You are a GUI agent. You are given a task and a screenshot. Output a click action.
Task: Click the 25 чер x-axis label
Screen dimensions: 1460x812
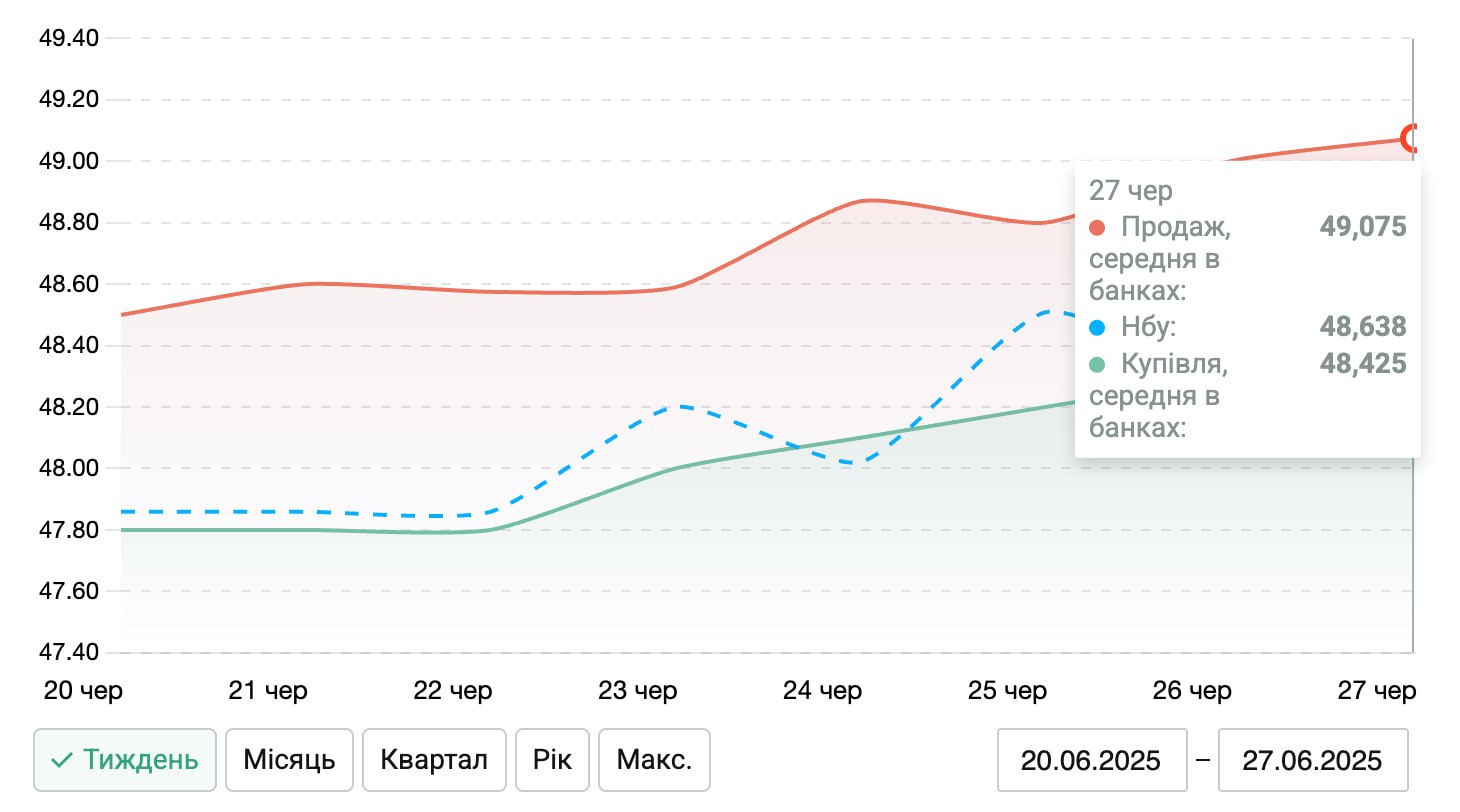pos(1007,691)
